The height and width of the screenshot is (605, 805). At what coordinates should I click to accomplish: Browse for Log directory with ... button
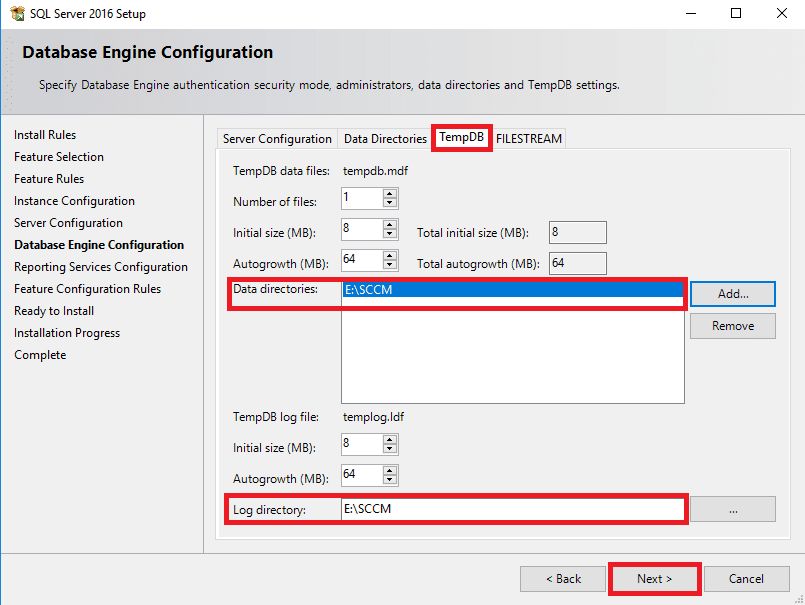[733, 509]
